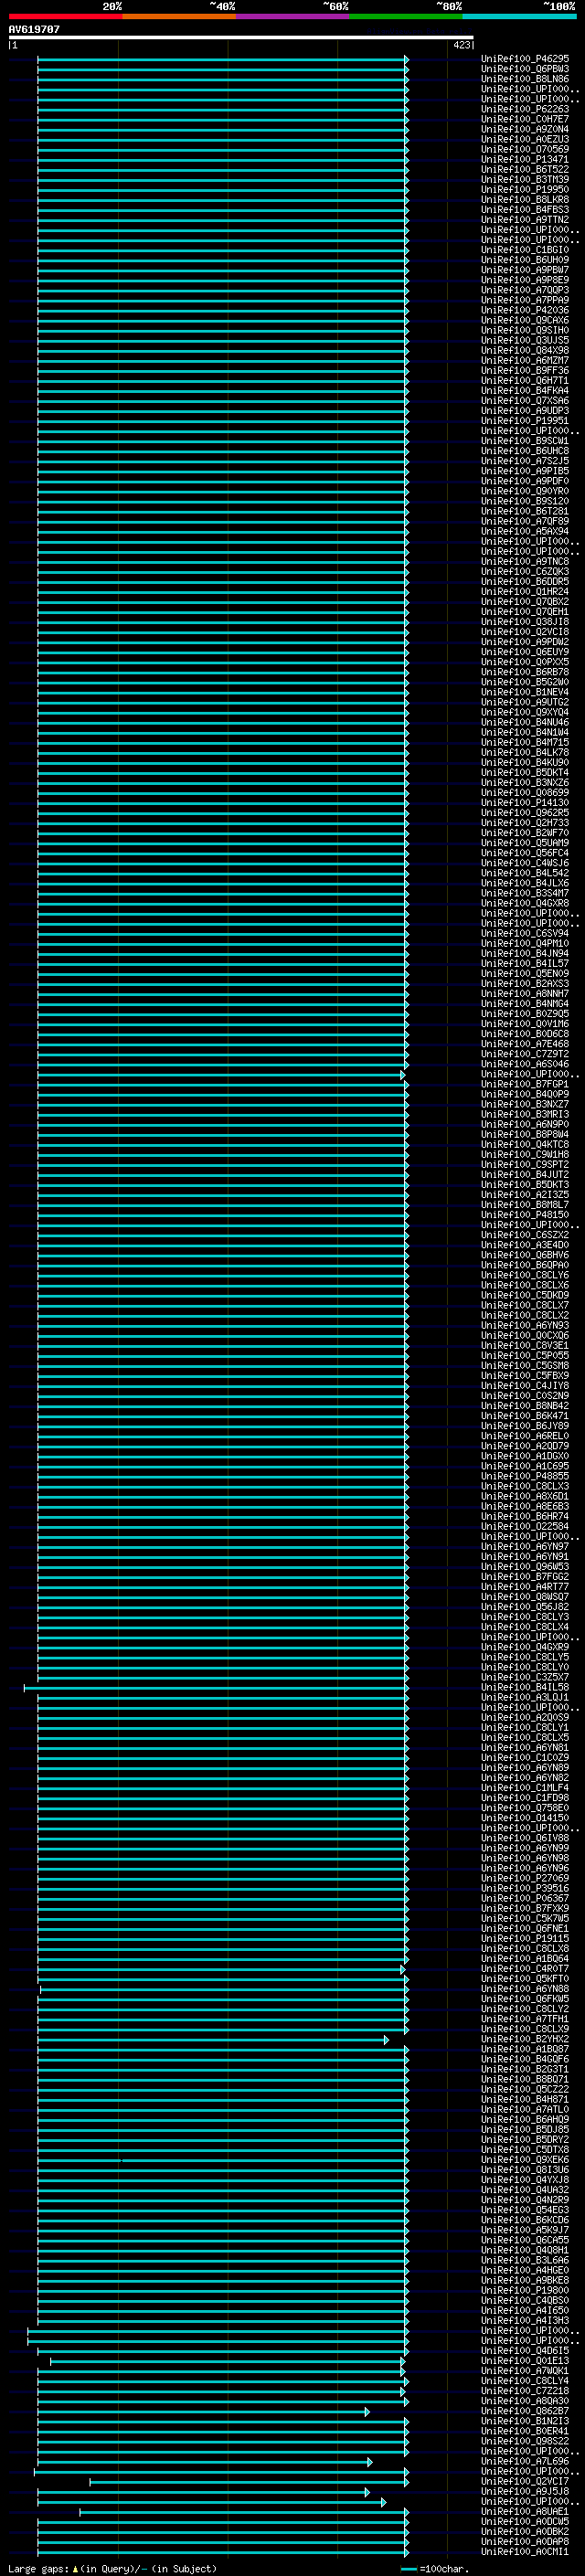Select hit label UniRef100_B7FGP1
585x2576 pixels.
point(525,1084)
